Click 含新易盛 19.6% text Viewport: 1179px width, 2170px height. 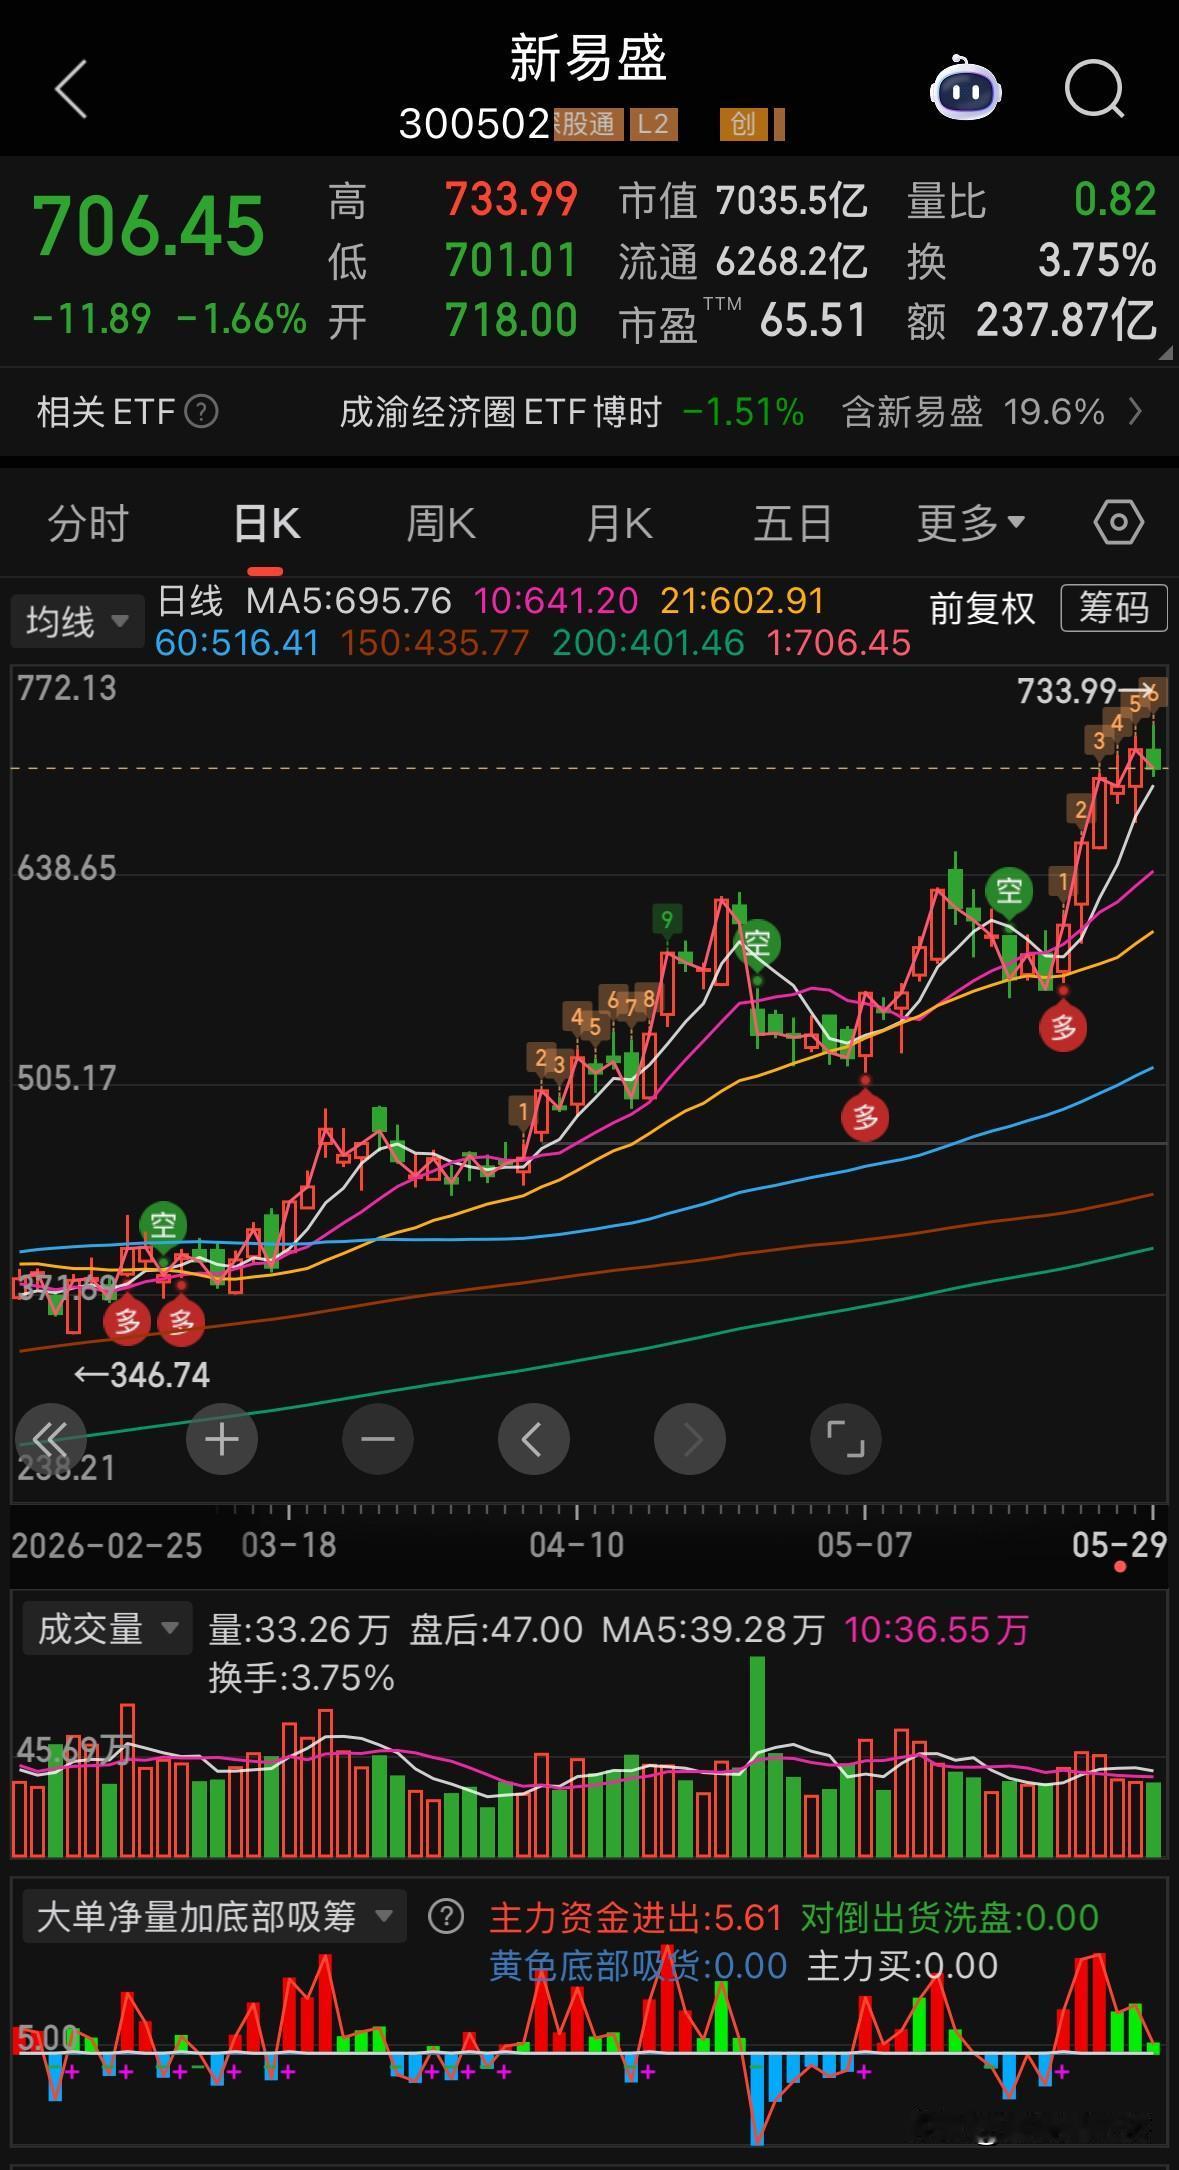pos(973,411)
